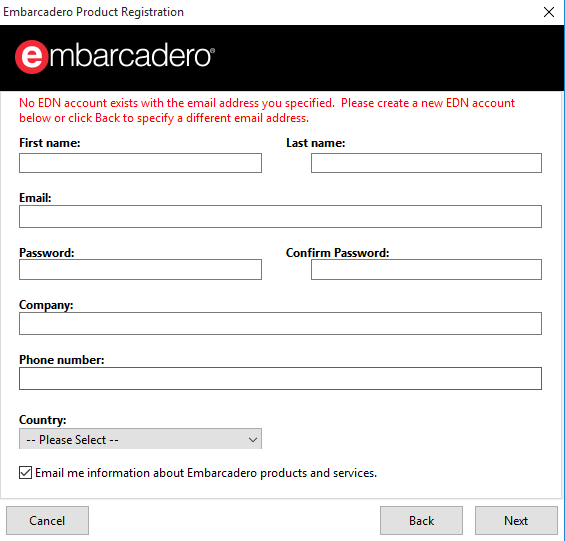Screen dimensions: 565x541
Task: Click the Last name label
Action: 316,143
